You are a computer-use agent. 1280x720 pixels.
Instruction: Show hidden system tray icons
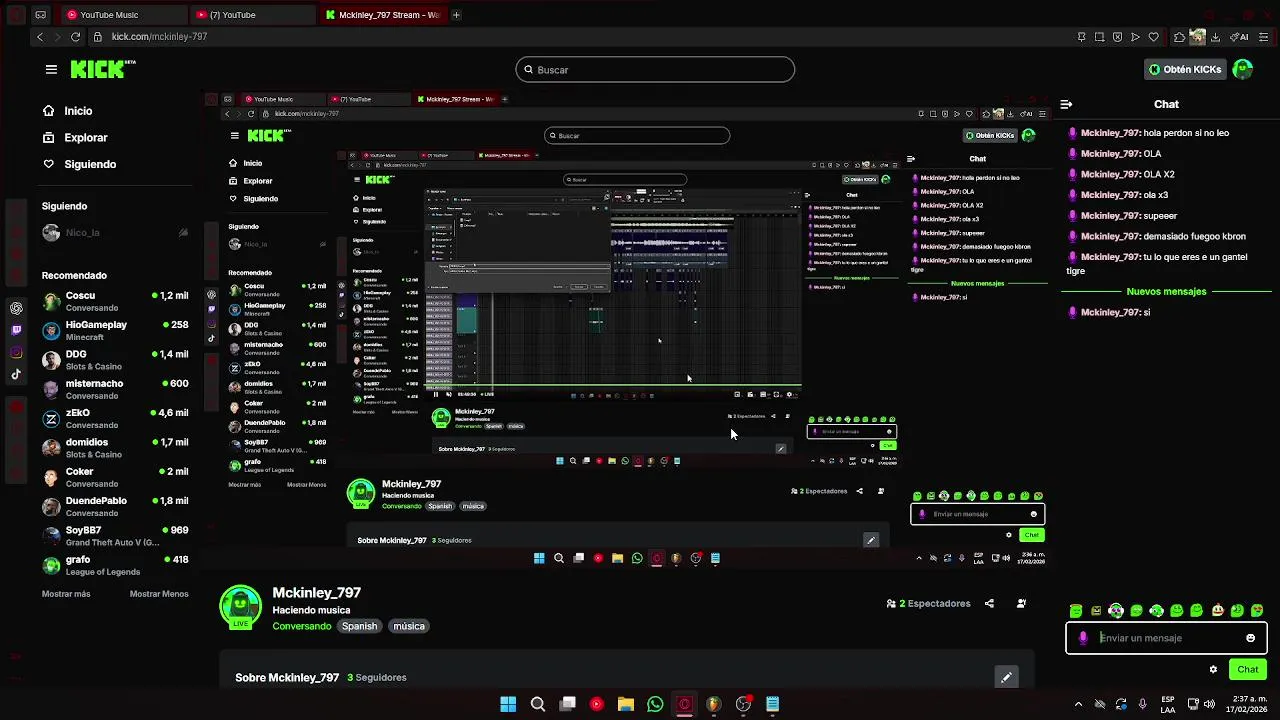[1078, 704]
